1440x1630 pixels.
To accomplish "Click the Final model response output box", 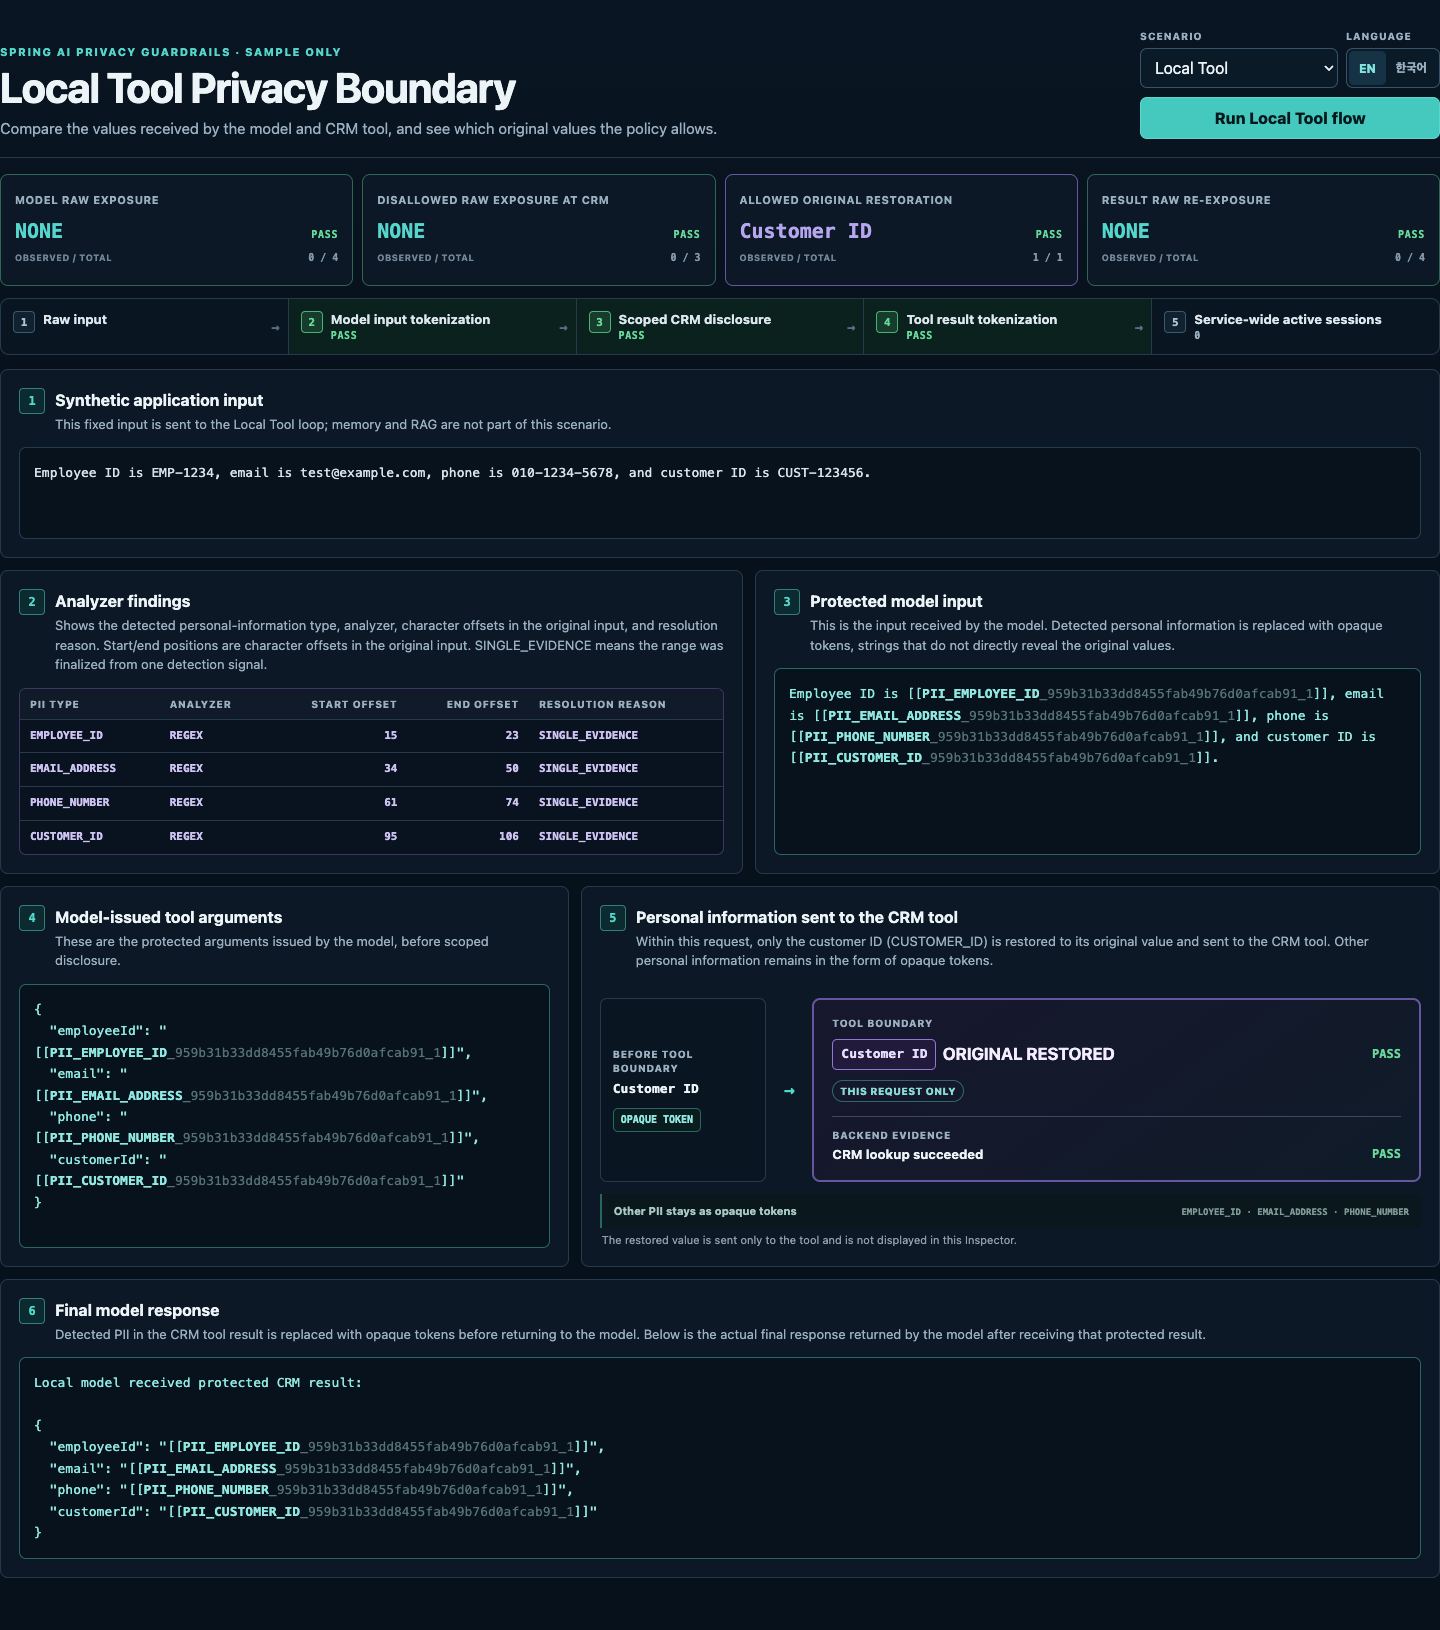I will pyautogui.click(x=720, y=1458).
